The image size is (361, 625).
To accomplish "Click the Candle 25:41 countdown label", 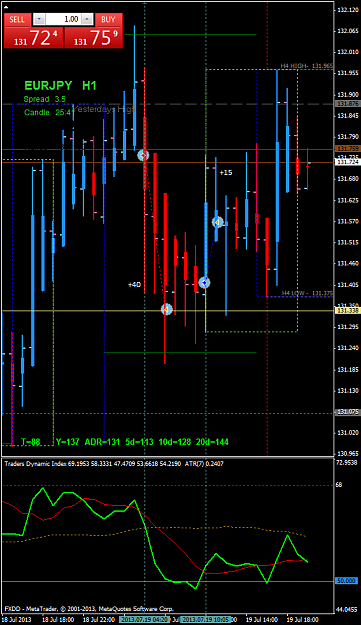I will pos(49,112).
